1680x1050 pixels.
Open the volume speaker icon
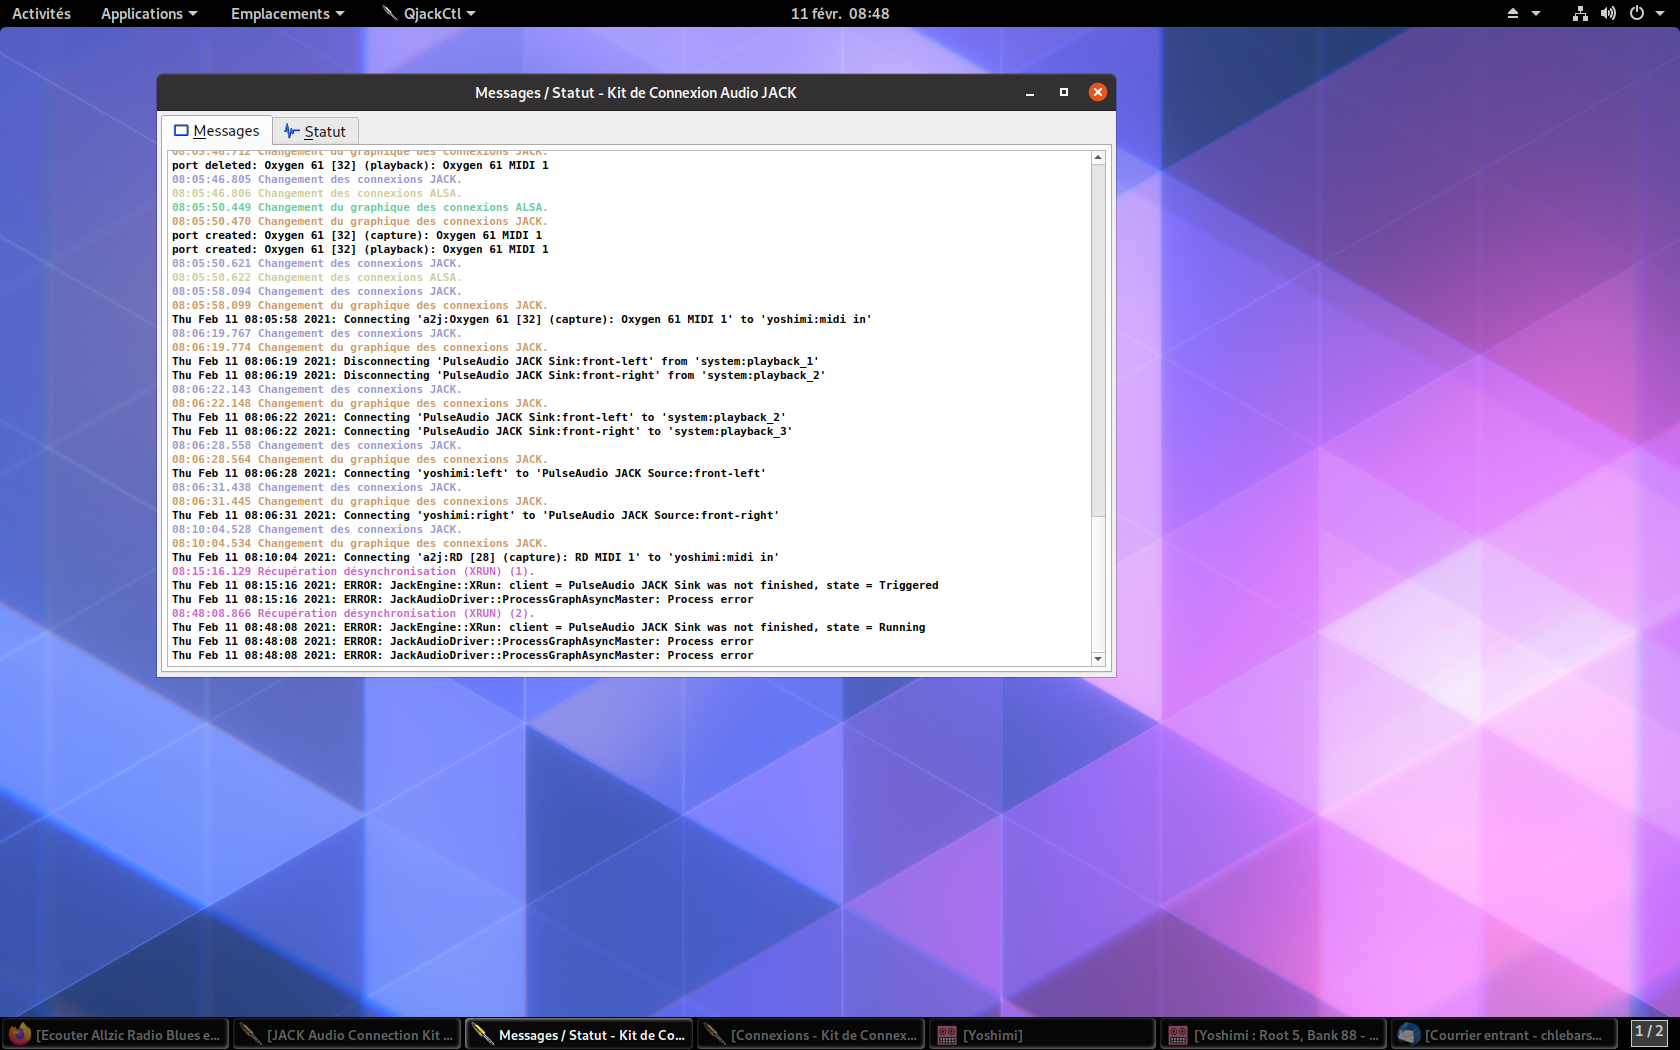pyautogui.click(x=1608, y=13)
